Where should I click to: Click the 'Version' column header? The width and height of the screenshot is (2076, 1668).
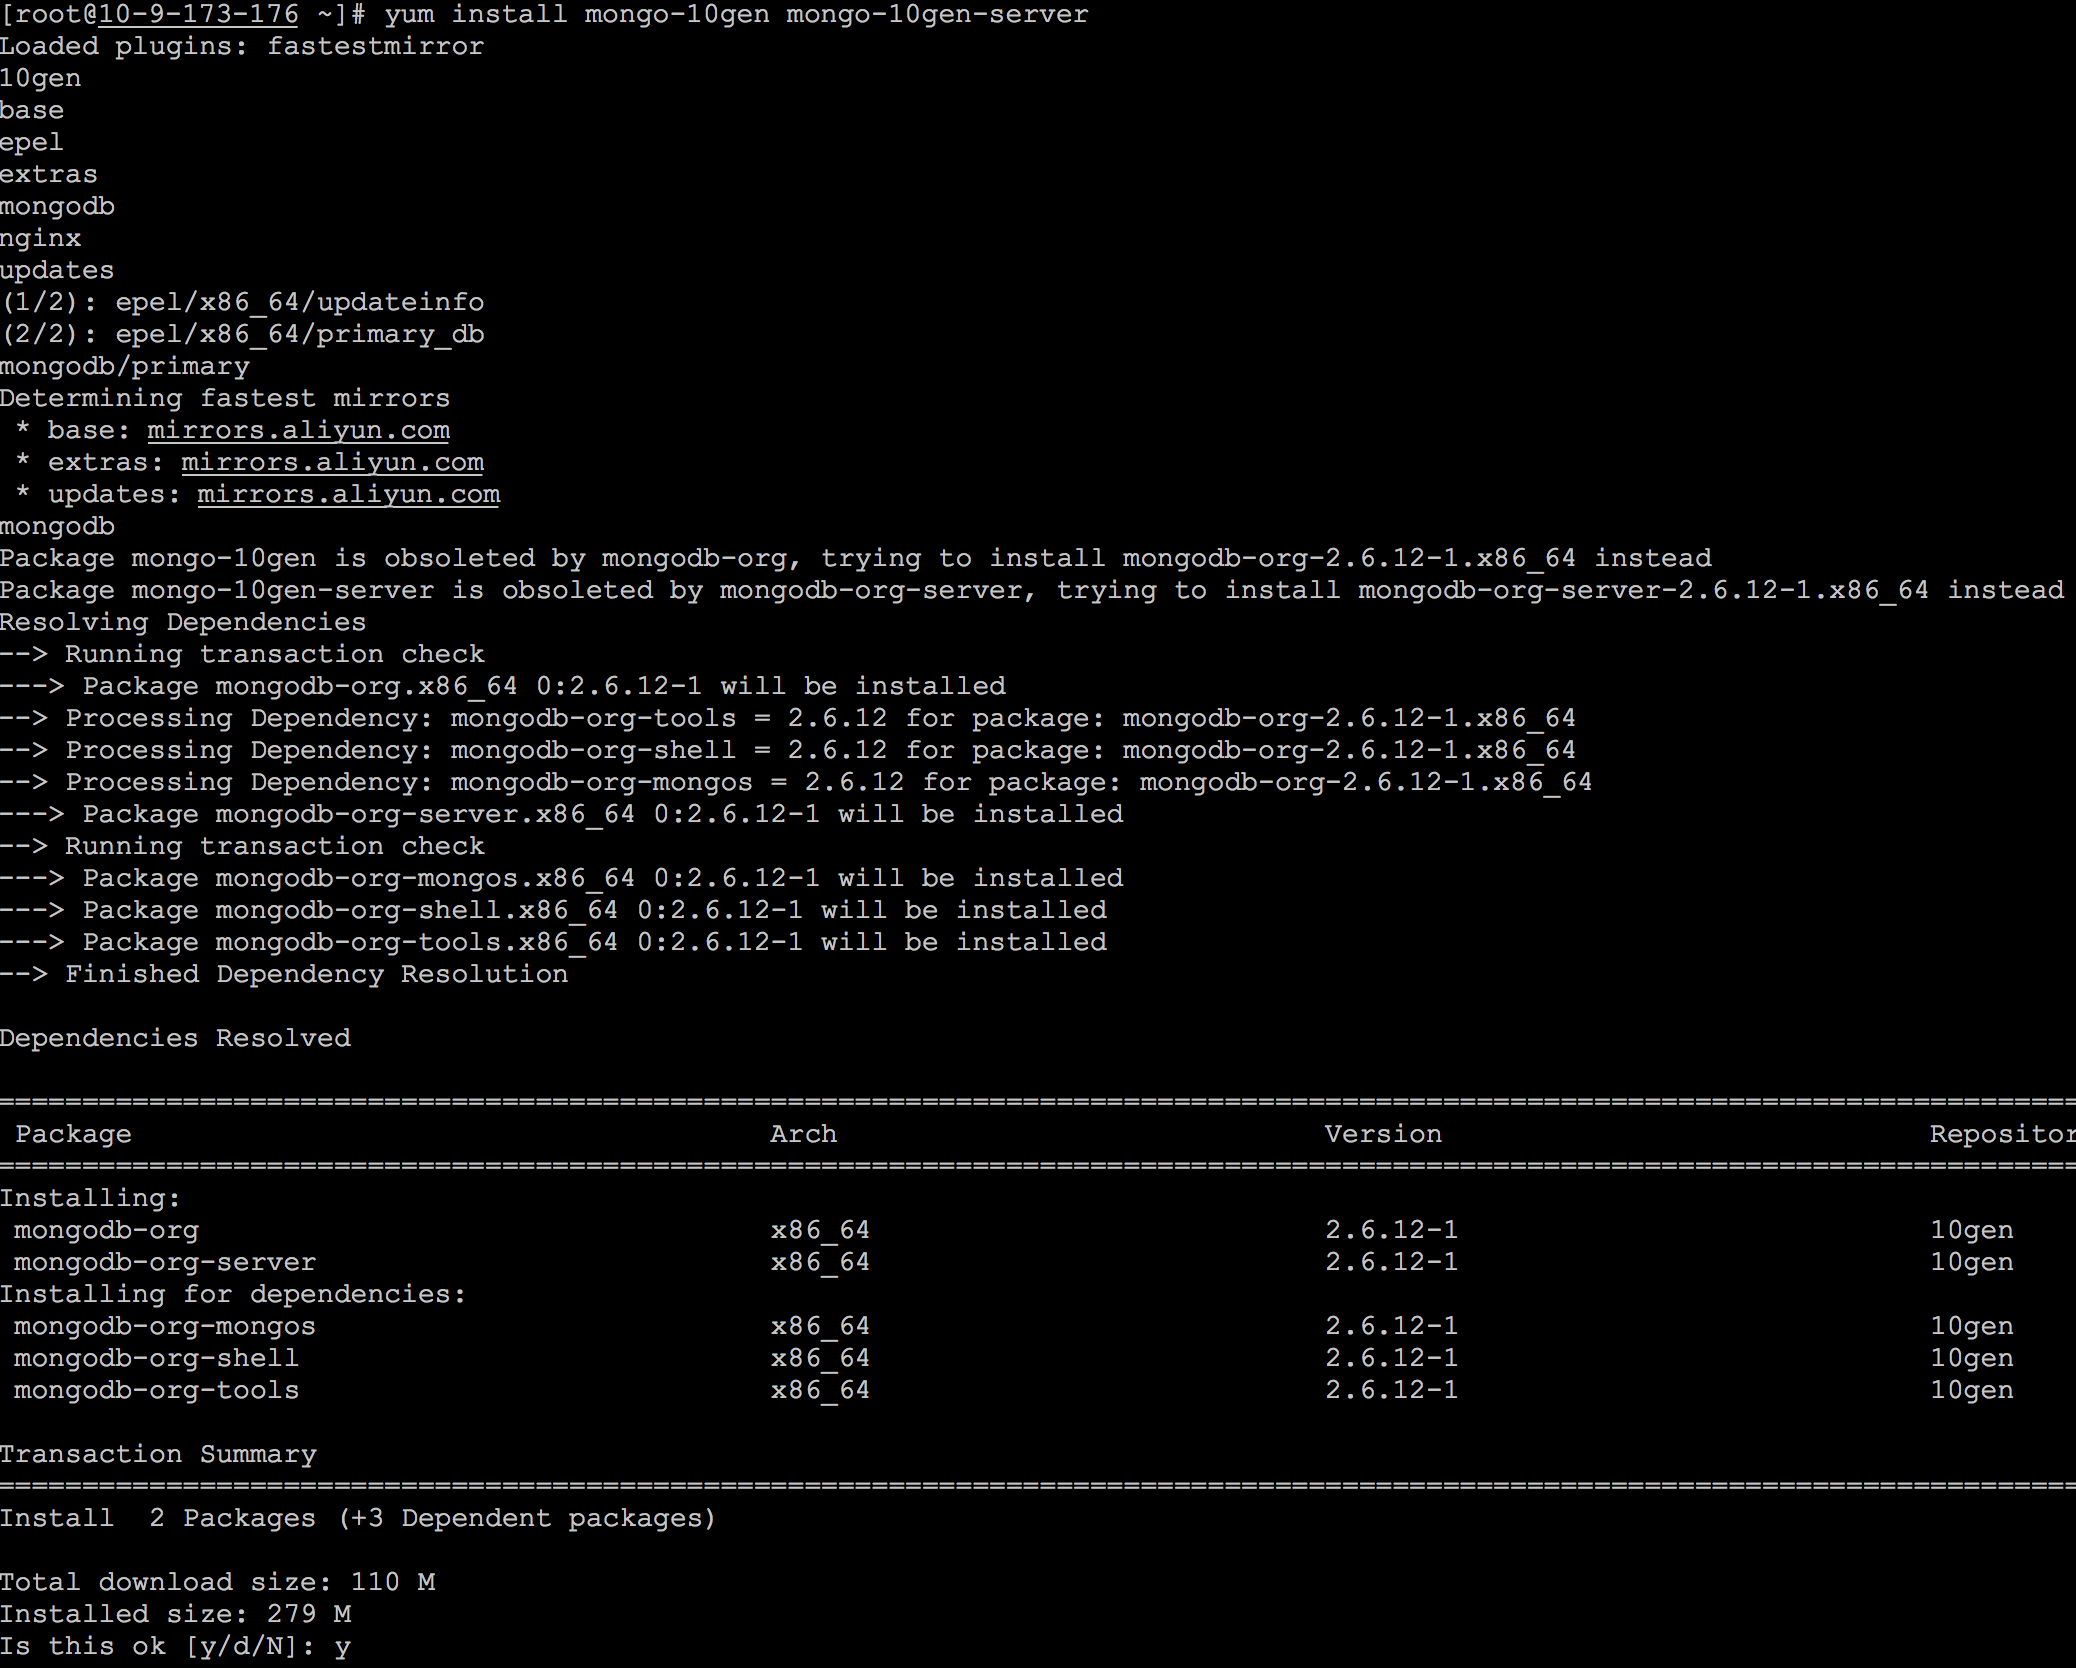click(1384, 1134)
